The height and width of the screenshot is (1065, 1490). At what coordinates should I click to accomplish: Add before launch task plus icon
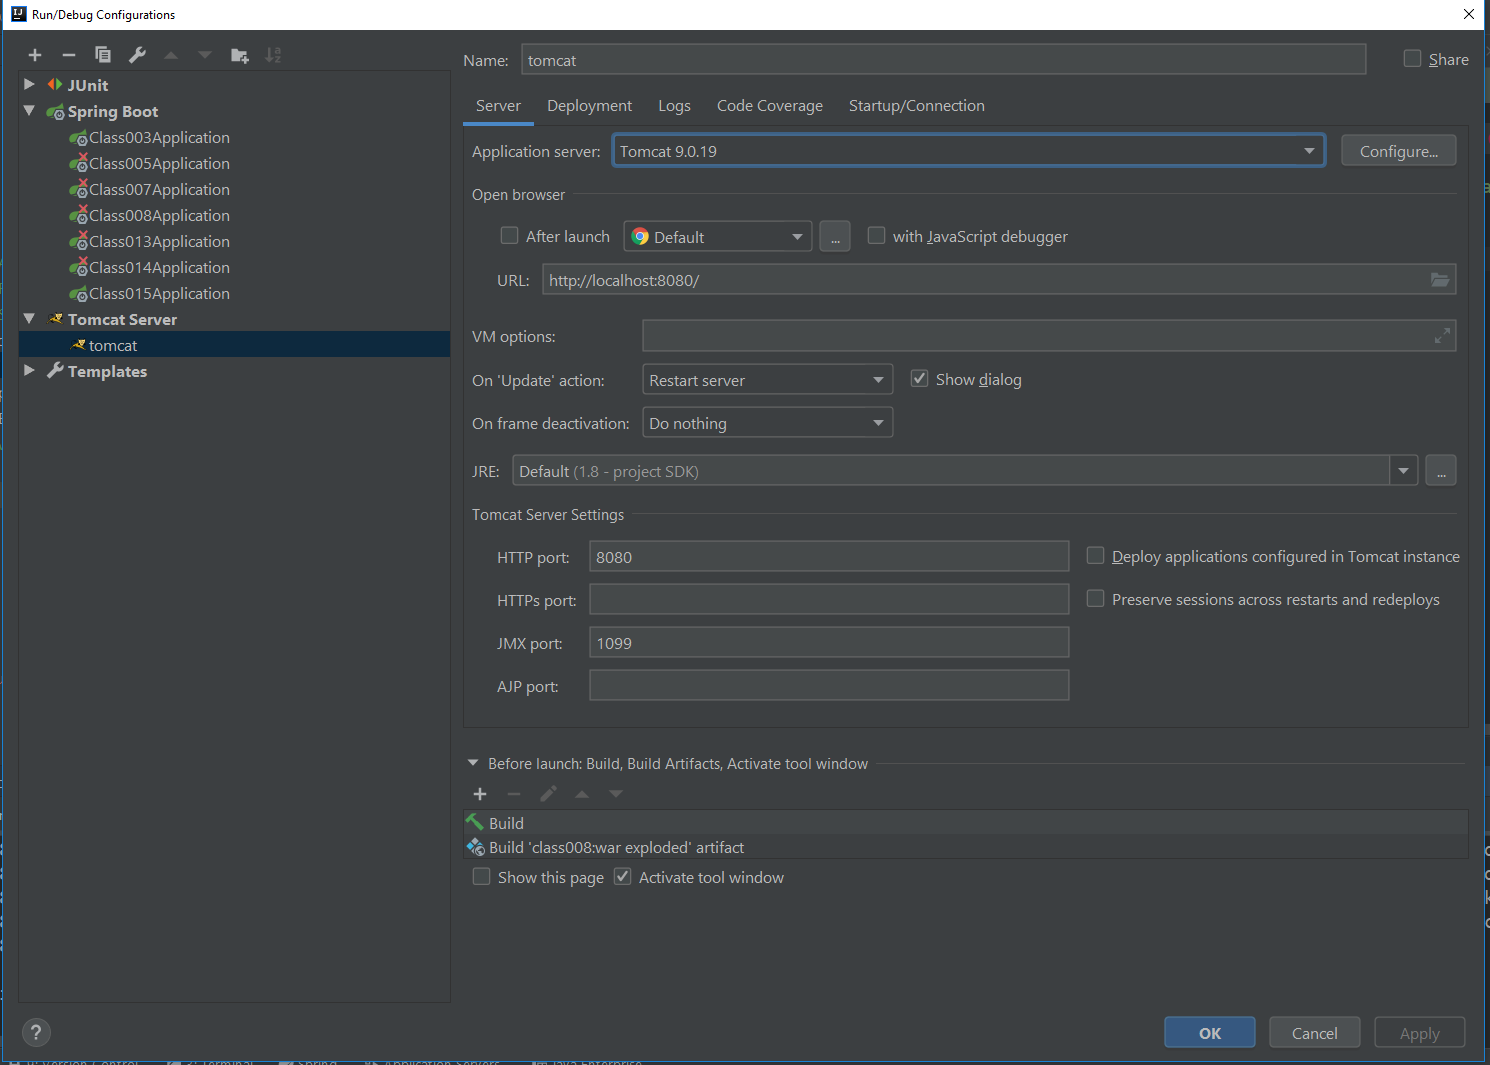coord(480,794)
